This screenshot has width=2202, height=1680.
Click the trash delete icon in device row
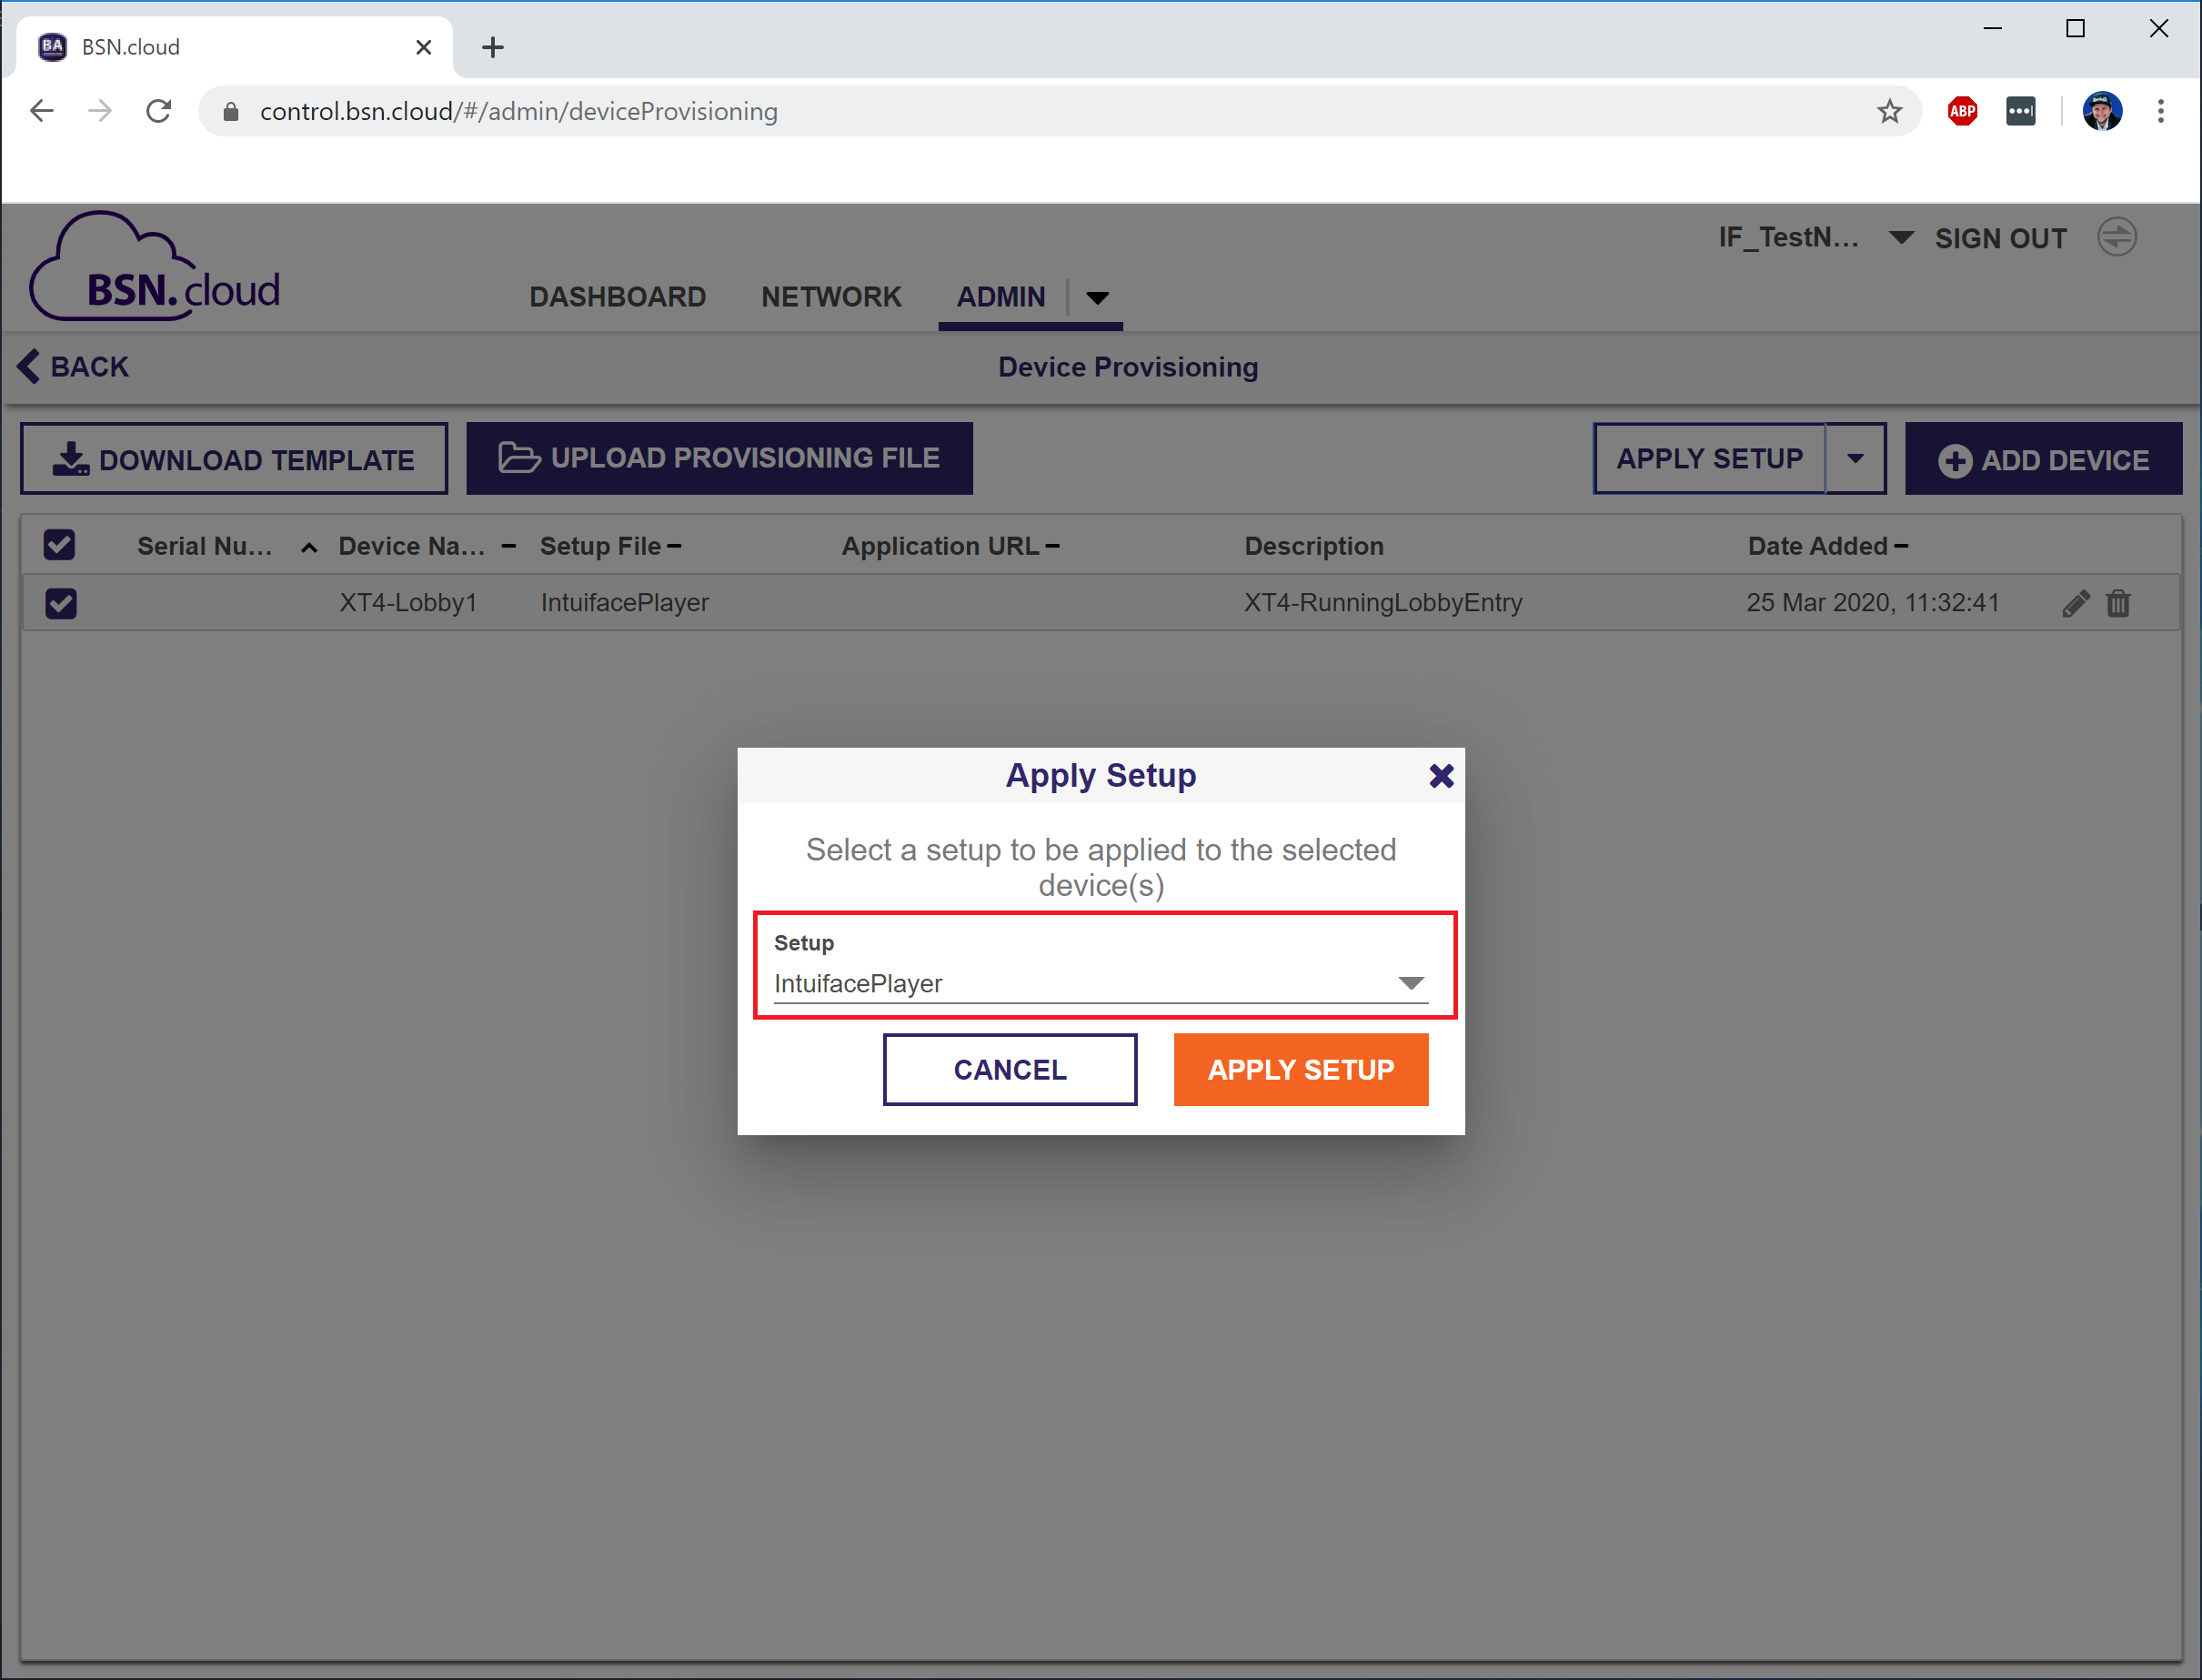click(2118, 603)
